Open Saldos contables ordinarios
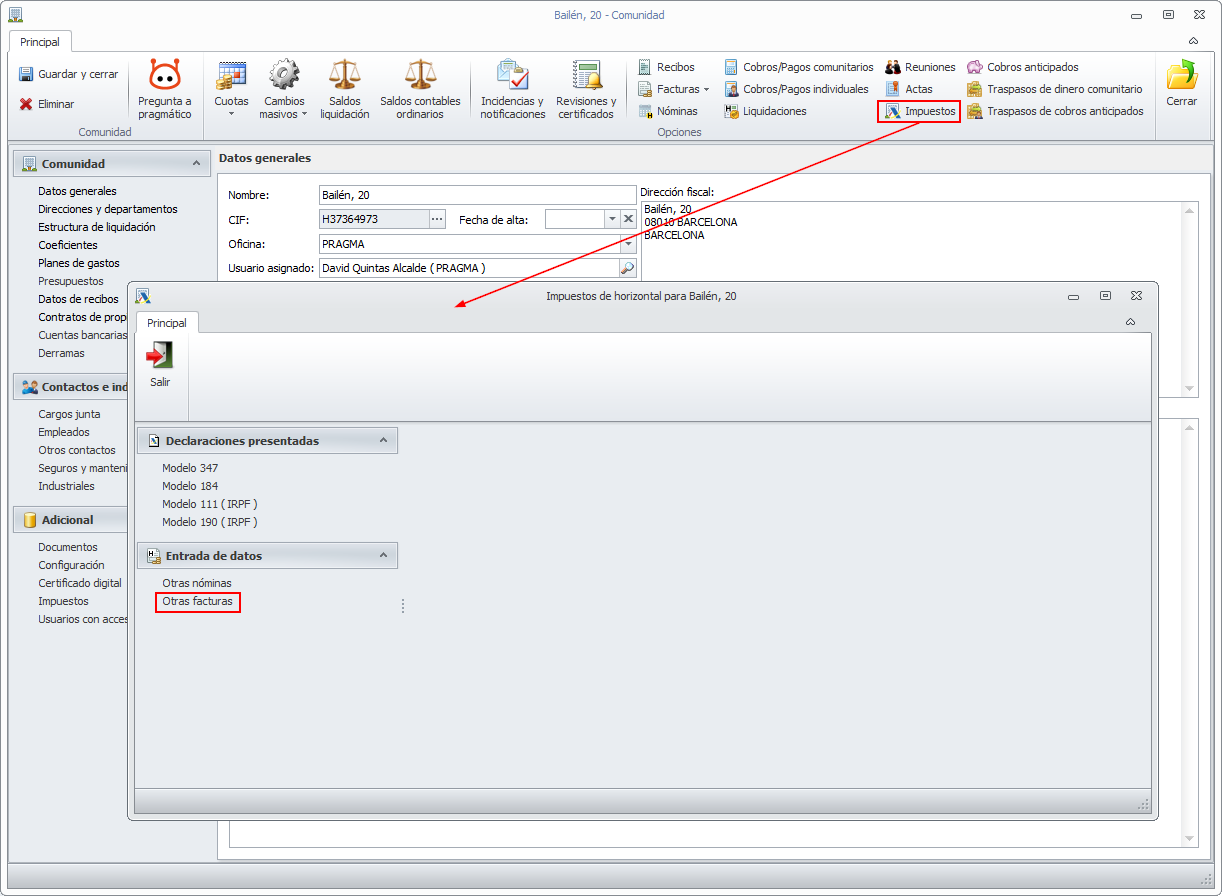The height and width of the screenshot is (896, 1222). click(x=420, y=90)
